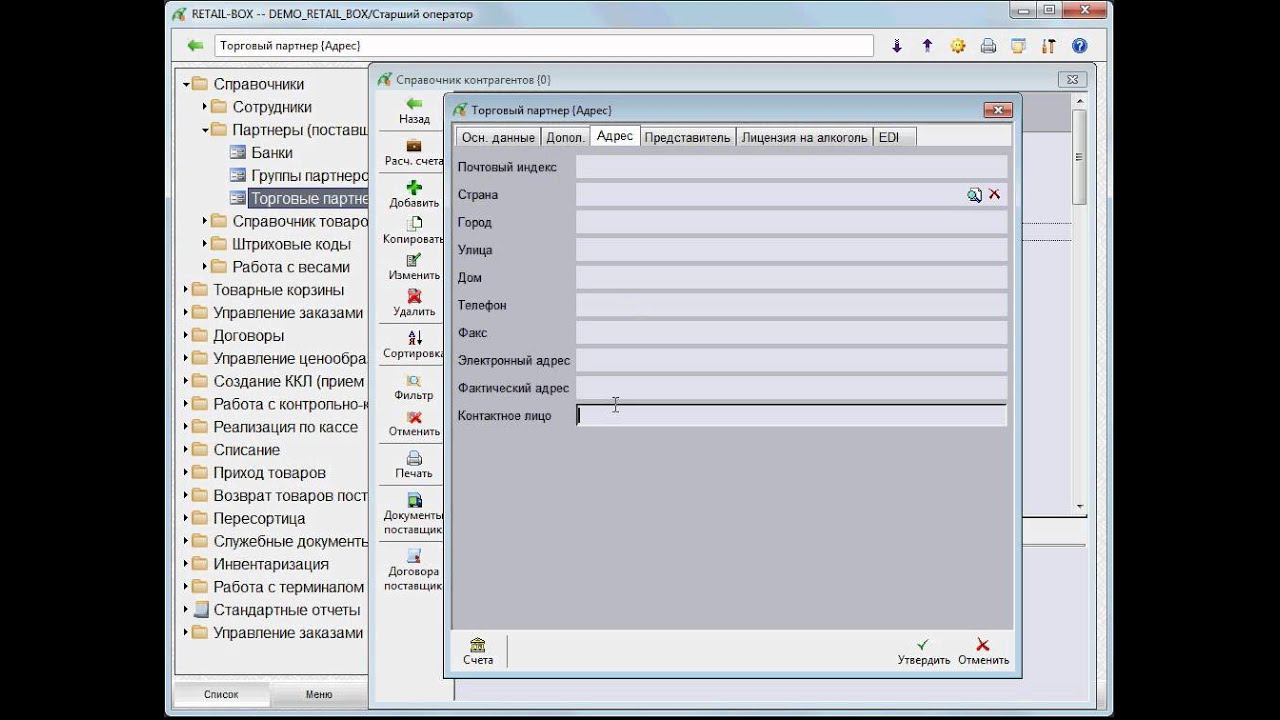1280x720 pixels.
Task: Open Сортировка sorting options
Action: click(x=414, y=345)
